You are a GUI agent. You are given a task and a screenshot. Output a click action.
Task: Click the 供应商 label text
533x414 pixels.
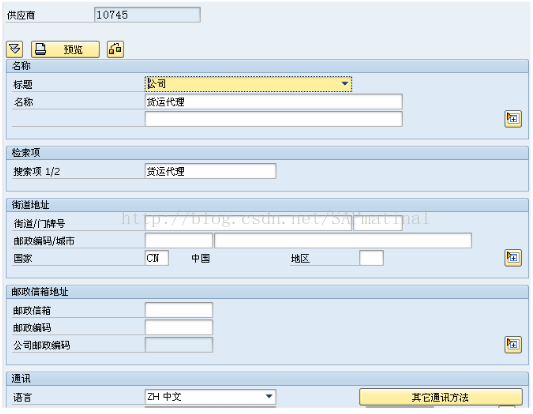[x=21, y=15]
